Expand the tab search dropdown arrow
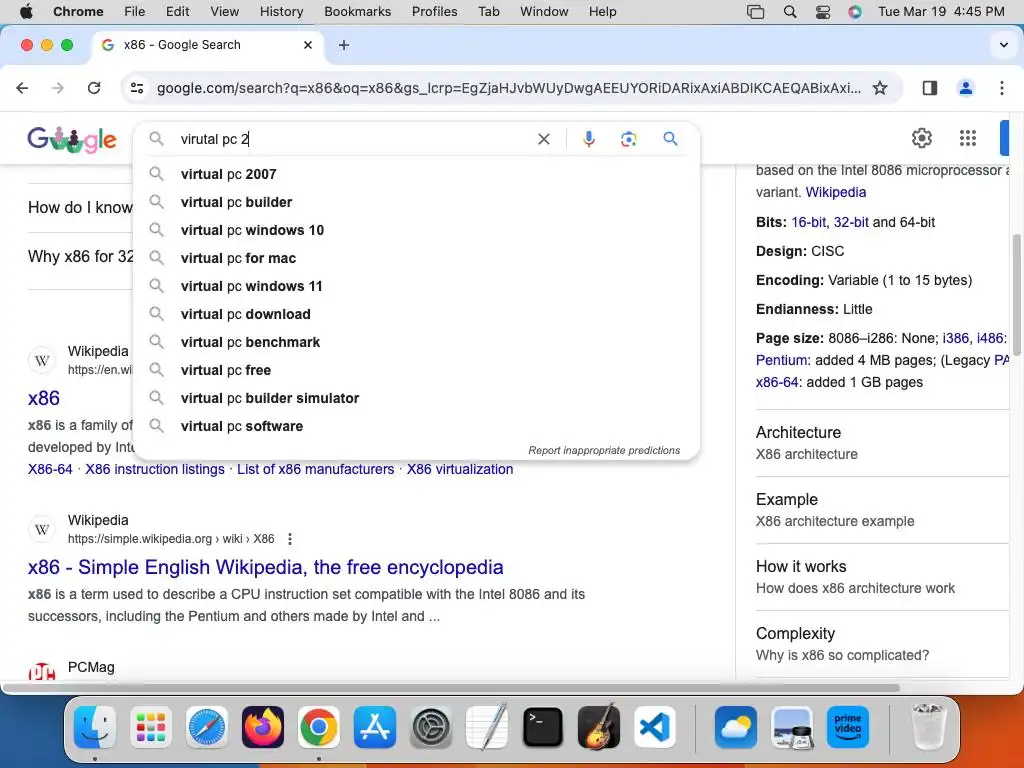The width and height of the screenshot is (1024, 768). coord(1003,45)
